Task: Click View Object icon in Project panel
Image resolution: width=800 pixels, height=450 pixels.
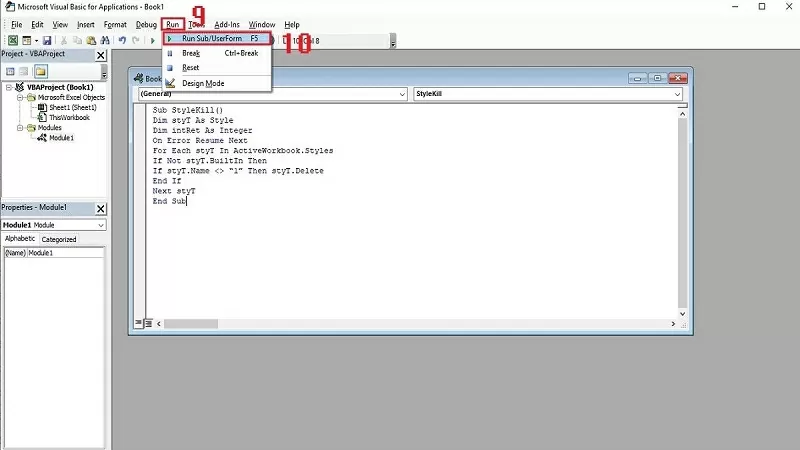Action: [23, 71]
